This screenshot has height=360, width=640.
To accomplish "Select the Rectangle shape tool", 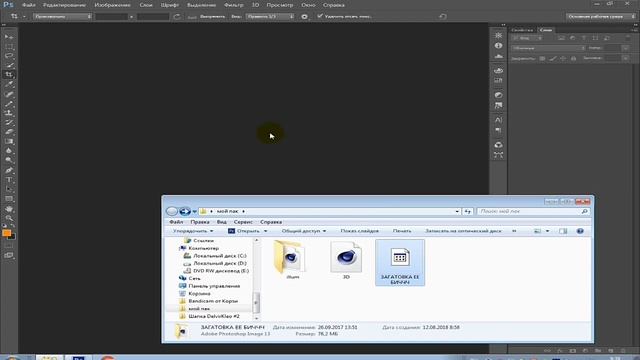I will pos(9,199).
